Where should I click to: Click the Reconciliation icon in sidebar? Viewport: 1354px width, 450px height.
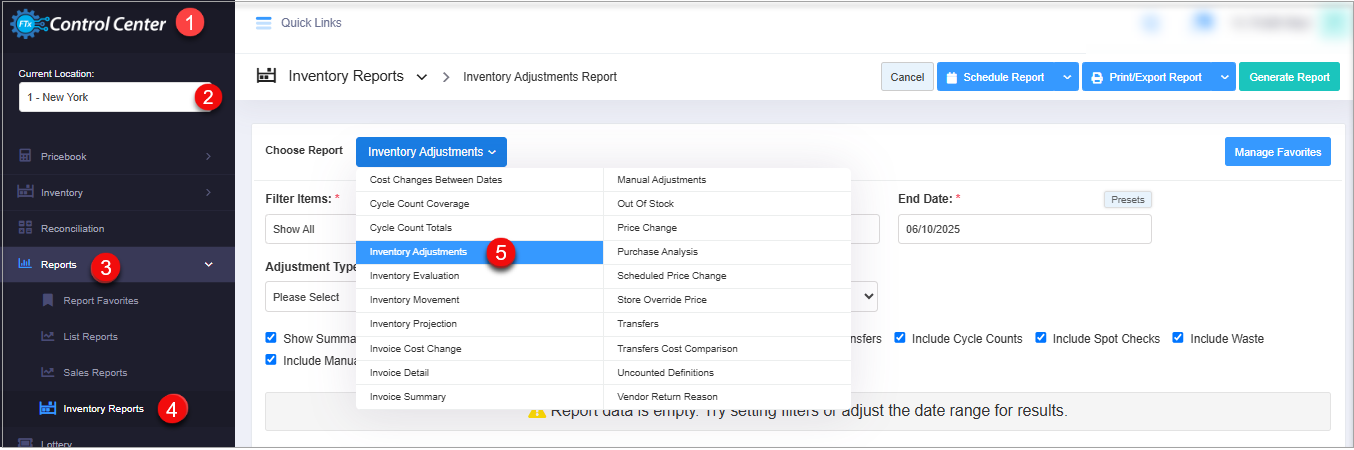(x=26, y=228)
